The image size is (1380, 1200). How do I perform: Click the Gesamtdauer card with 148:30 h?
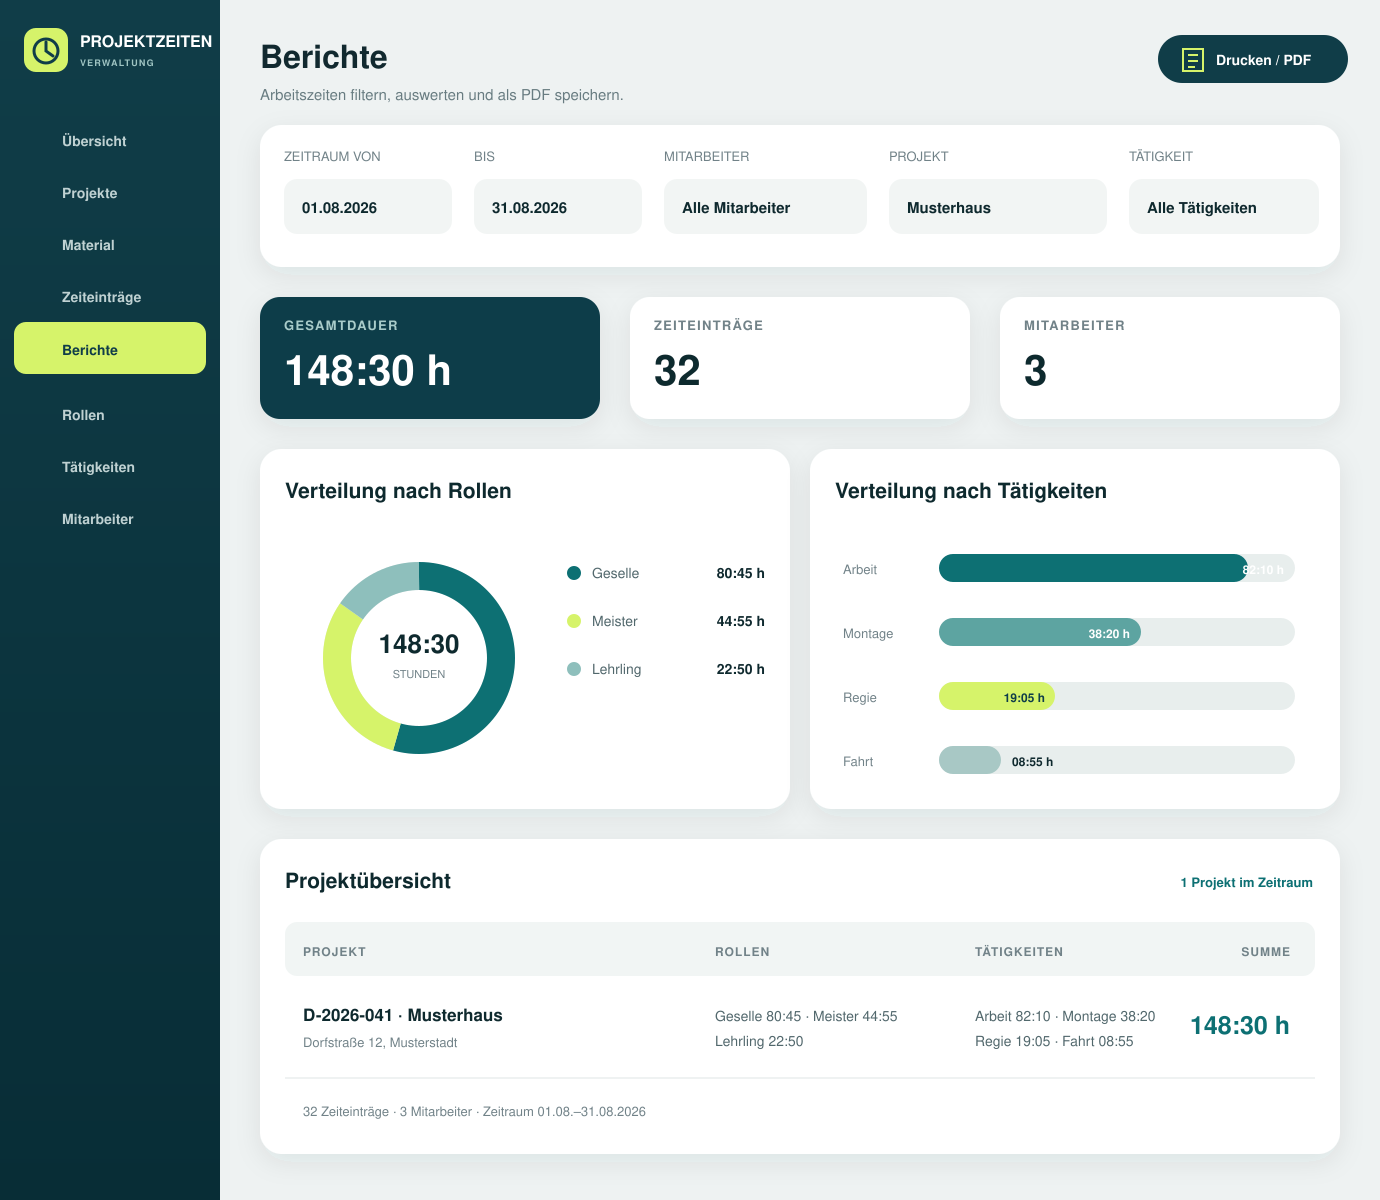pos(430,358)
